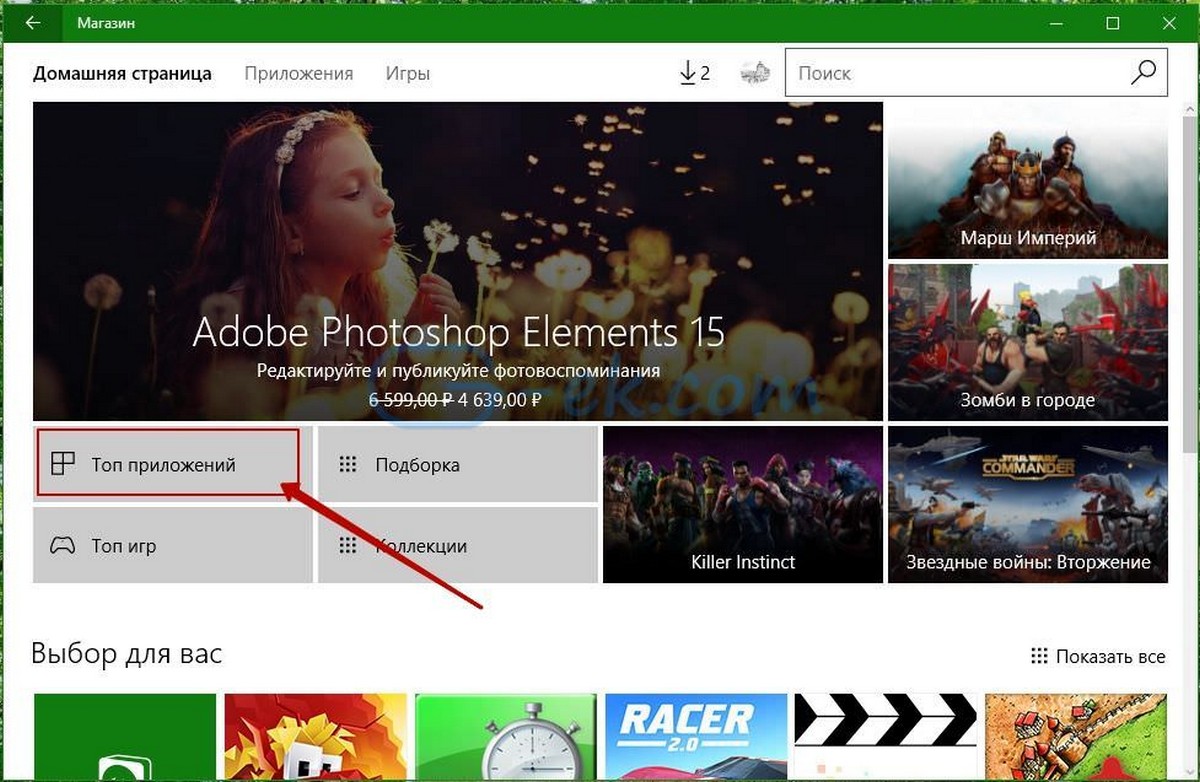Maximize the Магазин window
1200x782 pixels.
(1112, 22)
